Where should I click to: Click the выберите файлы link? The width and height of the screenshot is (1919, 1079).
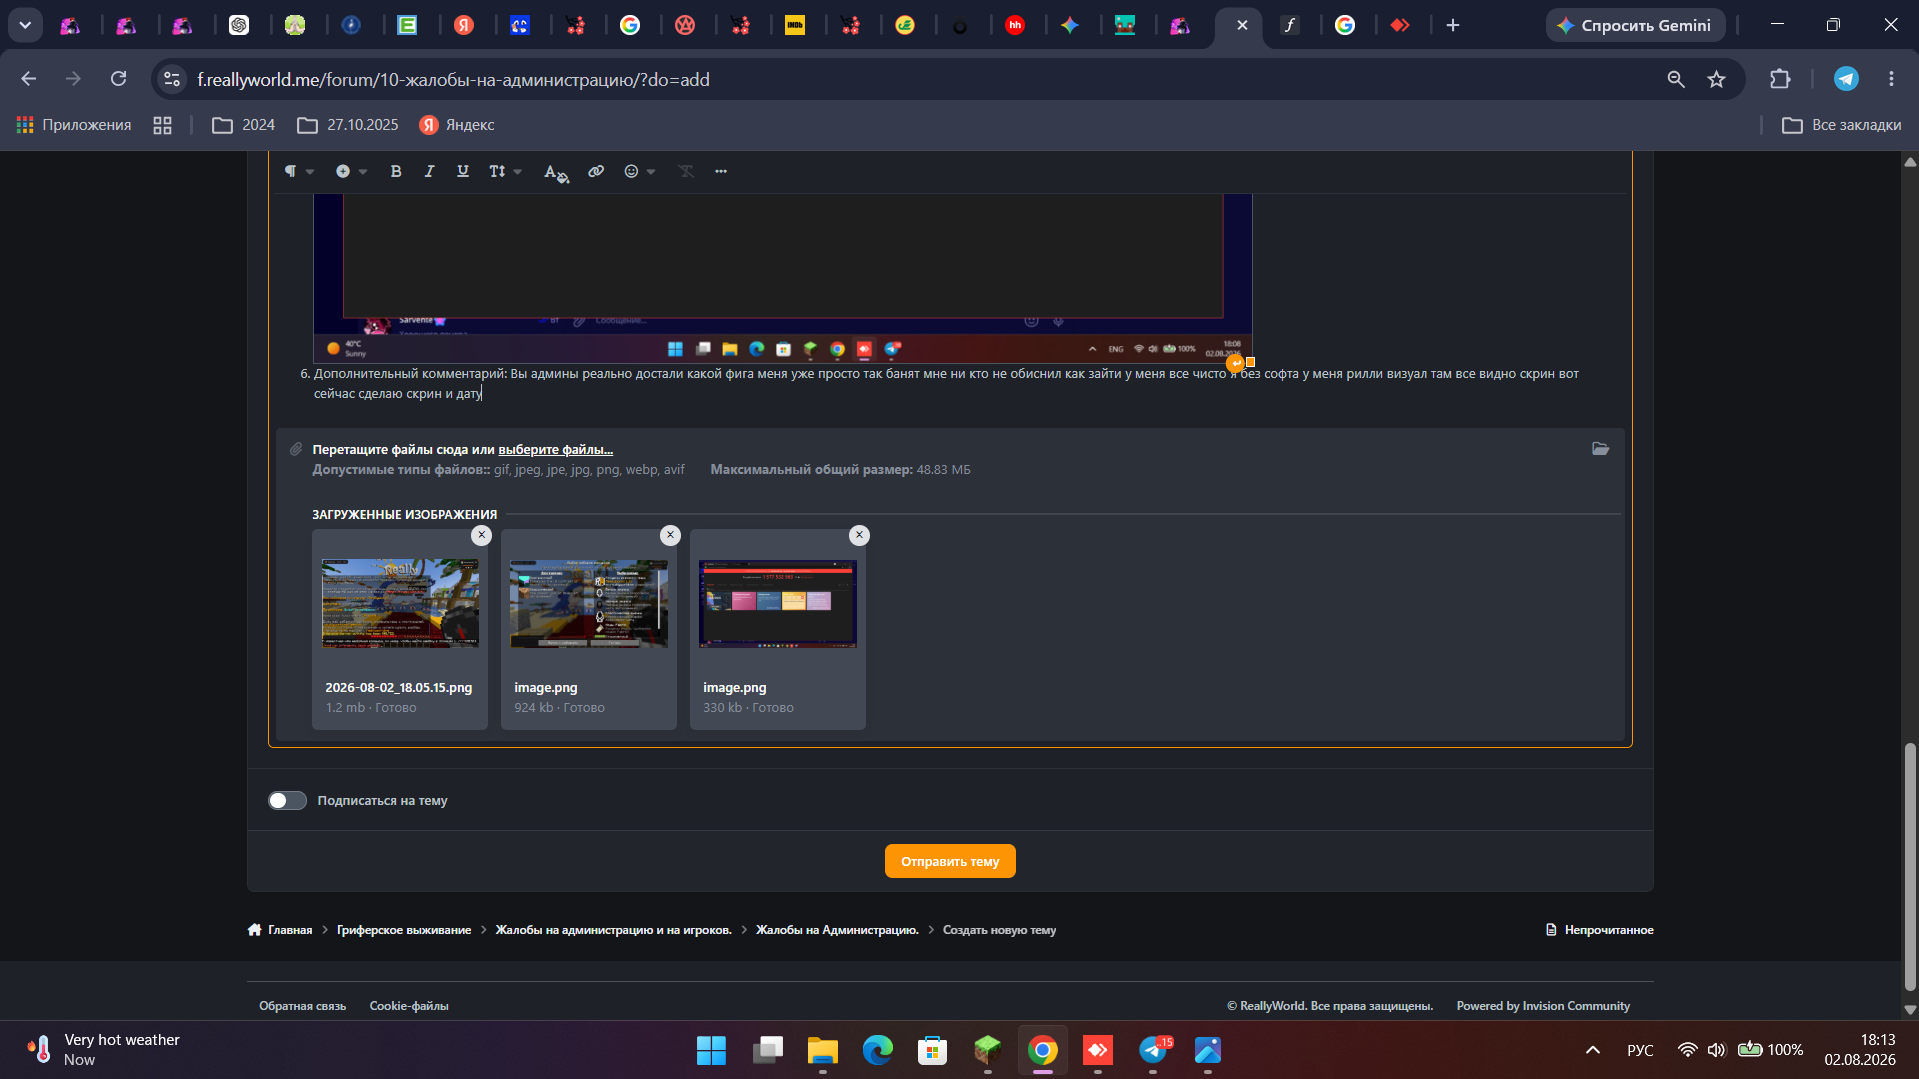[555, 450]
